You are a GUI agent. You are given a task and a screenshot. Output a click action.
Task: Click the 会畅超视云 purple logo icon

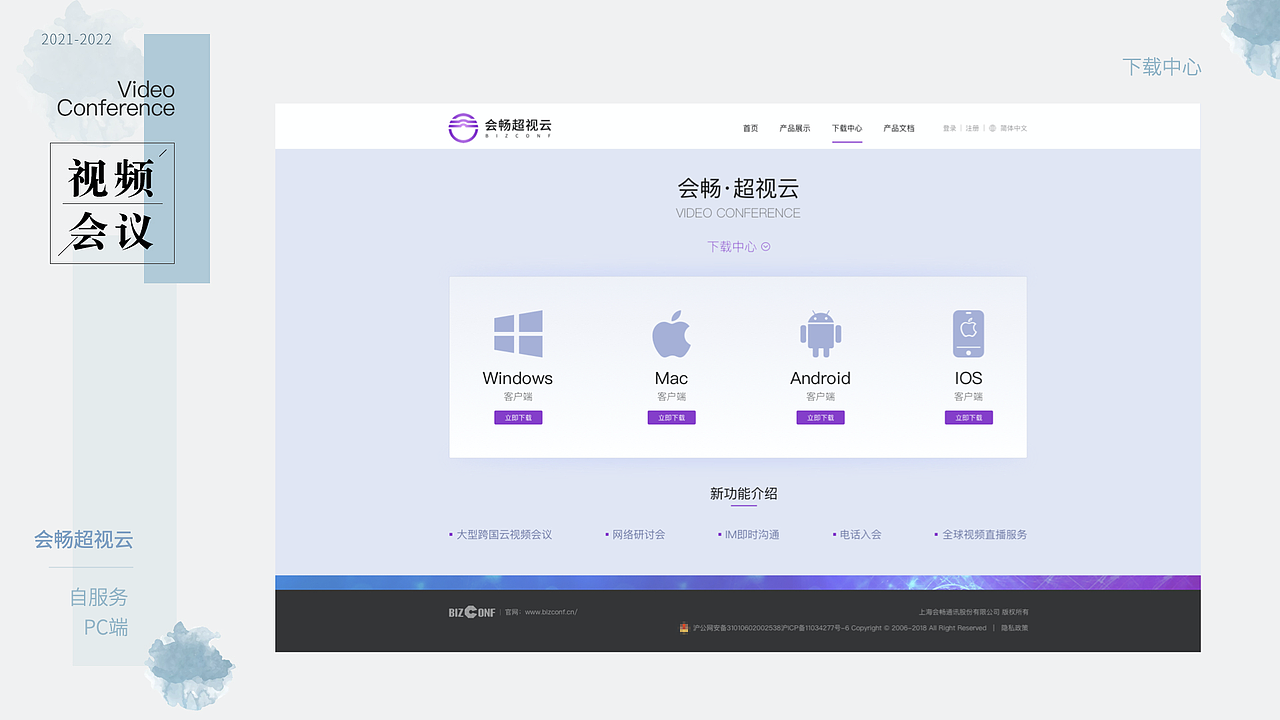463,128
